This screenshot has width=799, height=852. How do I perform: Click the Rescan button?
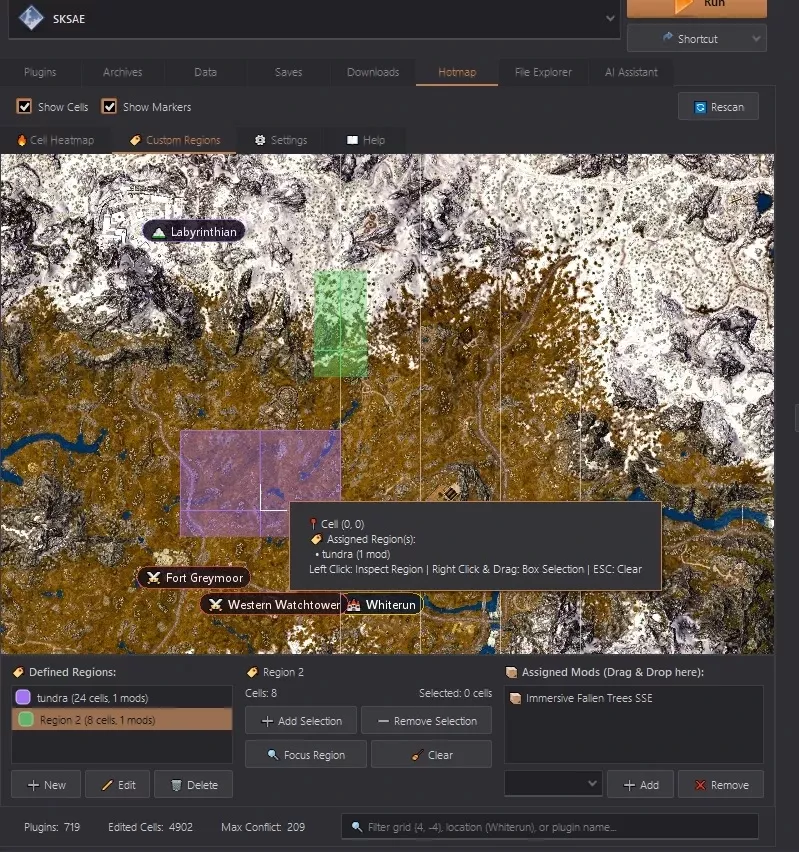(719, 107)
